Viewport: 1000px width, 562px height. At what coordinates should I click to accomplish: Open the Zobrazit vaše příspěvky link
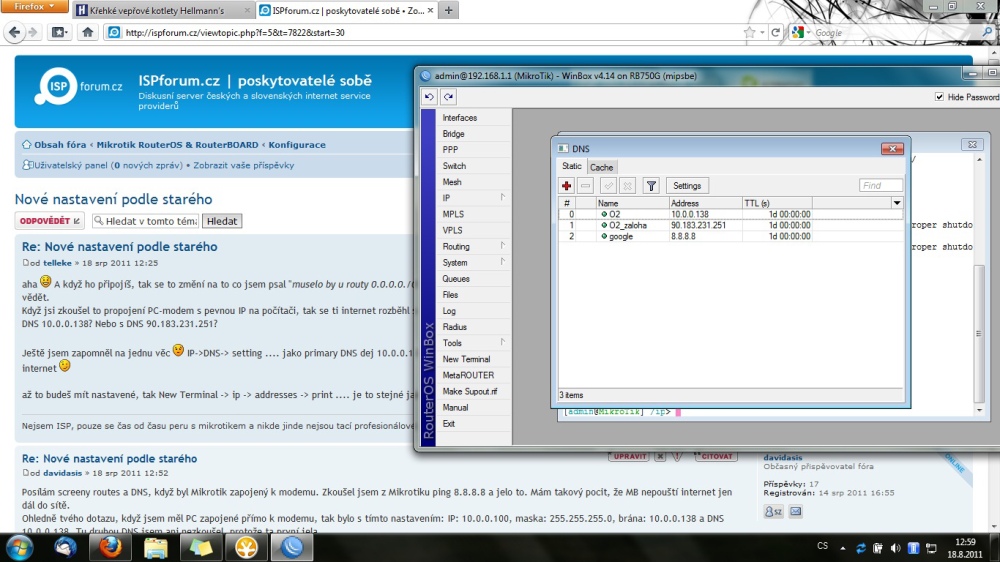[244, 165]
